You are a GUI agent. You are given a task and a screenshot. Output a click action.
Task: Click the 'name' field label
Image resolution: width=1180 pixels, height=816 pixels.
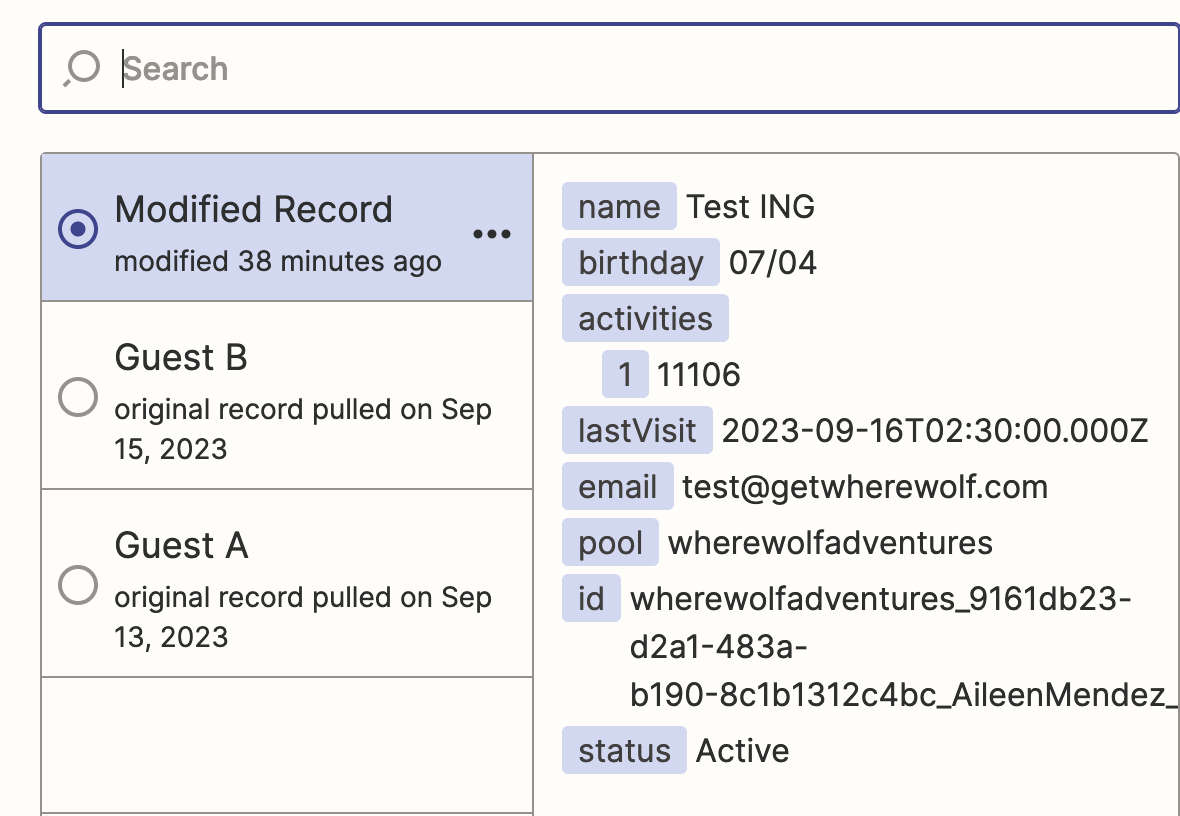click(619, 206)
